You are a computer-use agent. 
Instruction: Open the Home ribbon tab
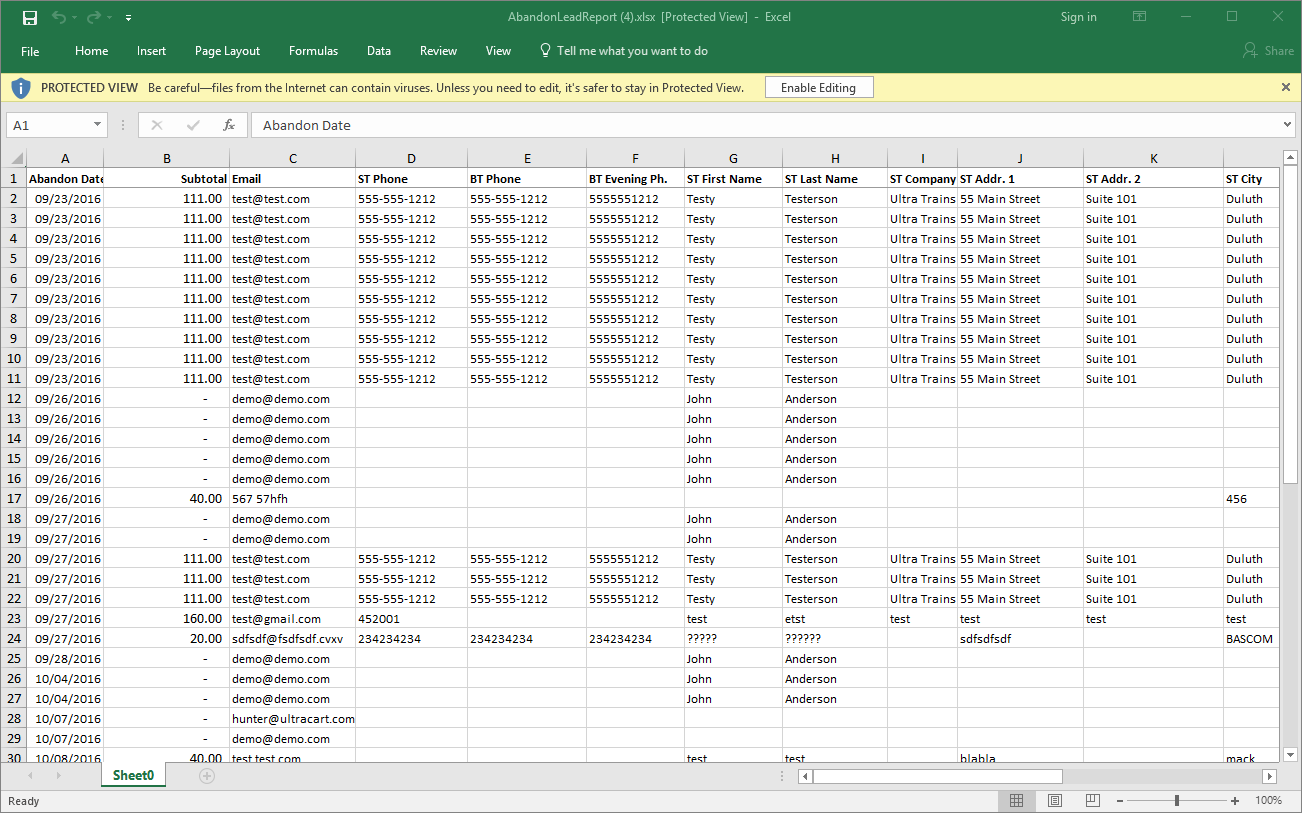[x=91, y=51]
